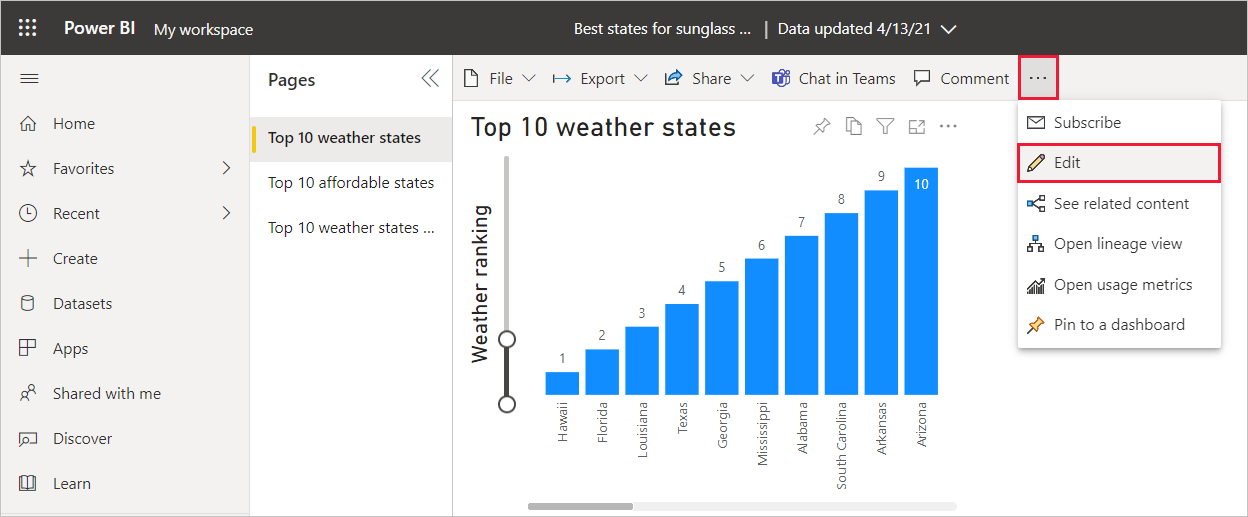Open the app launcher waffle icon

pyautogui.click(x=28, y=28)
